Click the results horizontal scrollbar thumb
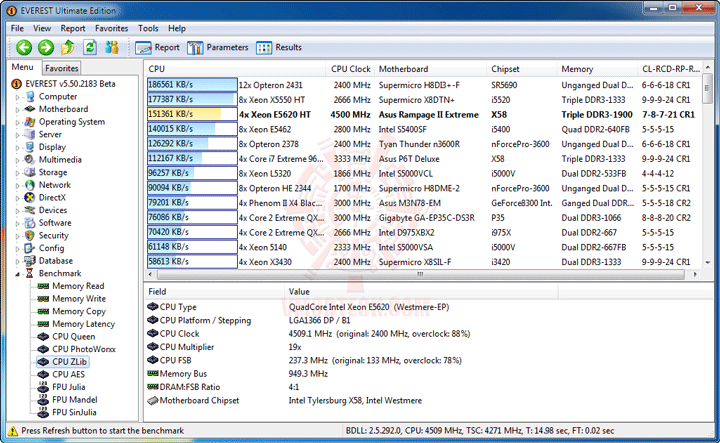Image resolution: width=720 pixels, height=443 pixels. tap(421, 274)
